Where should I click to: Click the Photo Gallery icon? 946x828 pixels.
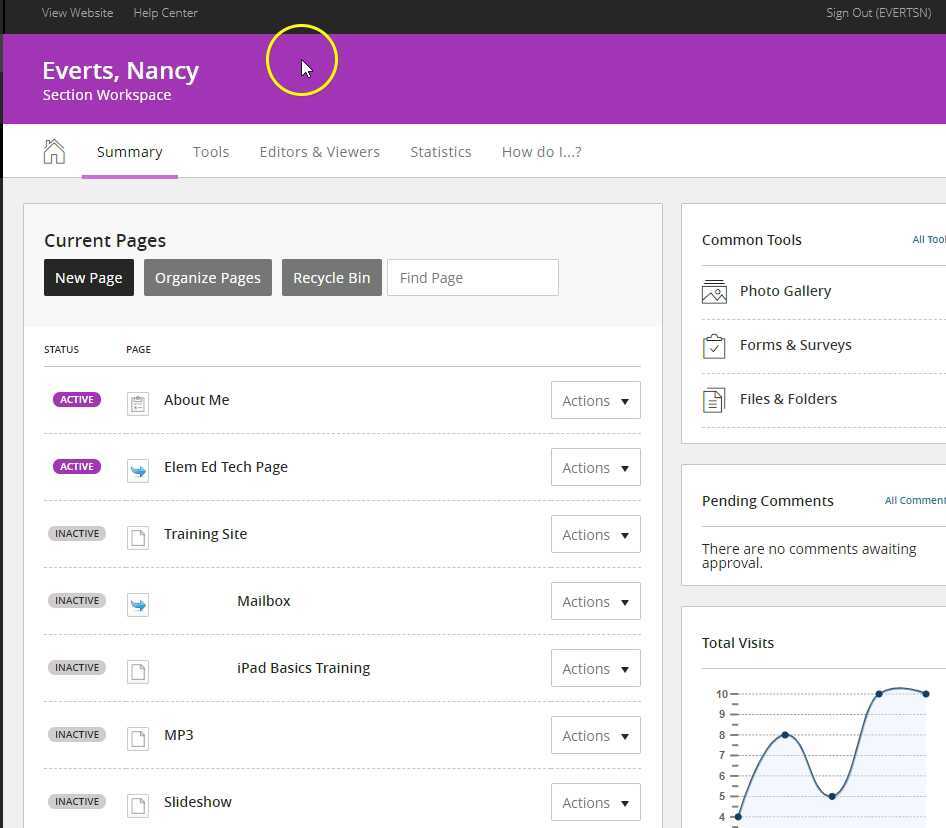(x=714, y=292)
